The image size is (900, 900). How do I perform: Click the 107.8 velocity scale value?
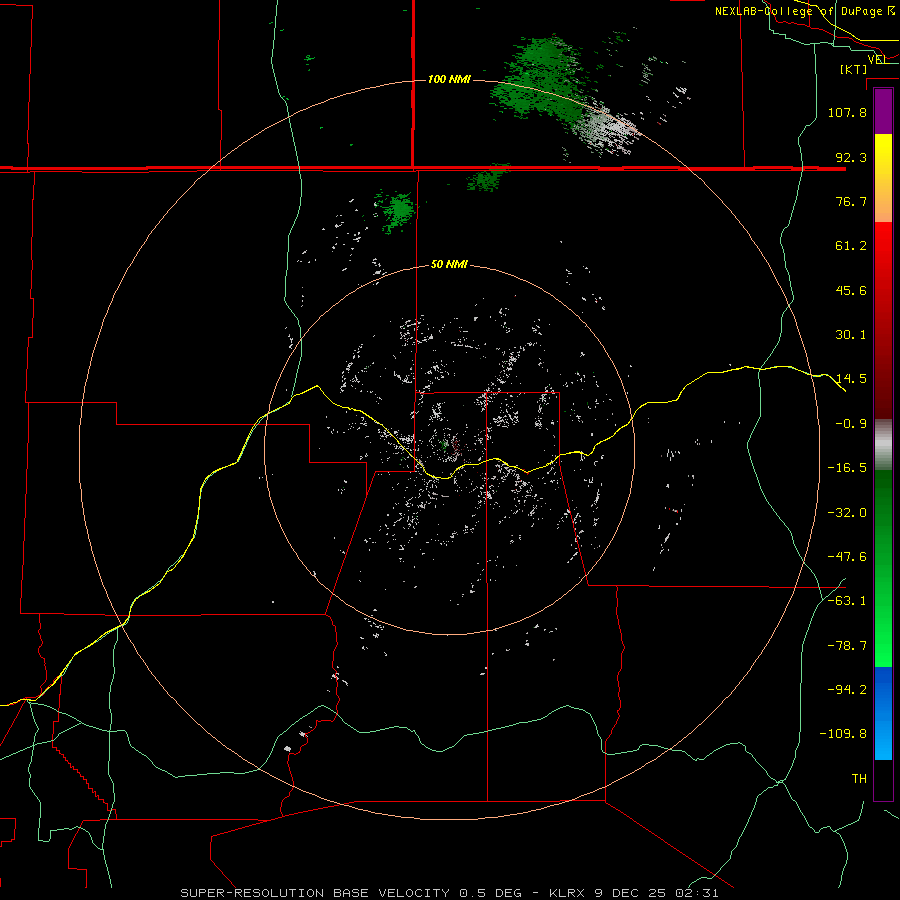(847, 112)
